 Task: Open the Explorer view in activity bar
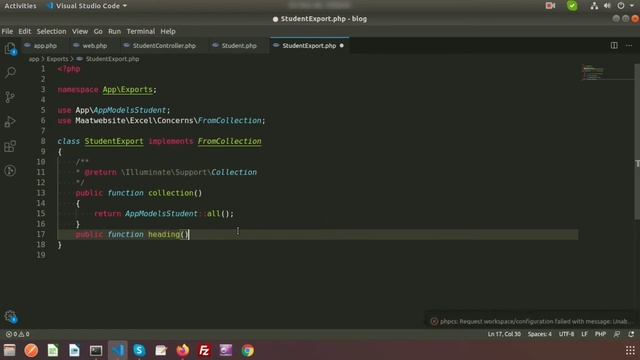[x=10, y=49]
